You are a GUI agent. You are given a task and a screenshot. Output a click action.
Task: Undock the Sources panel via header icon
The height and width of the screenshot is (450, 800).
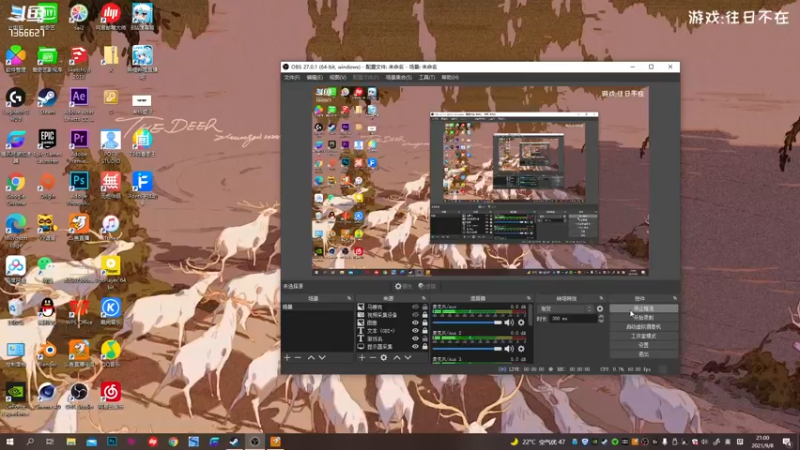[x=423, y=298]
